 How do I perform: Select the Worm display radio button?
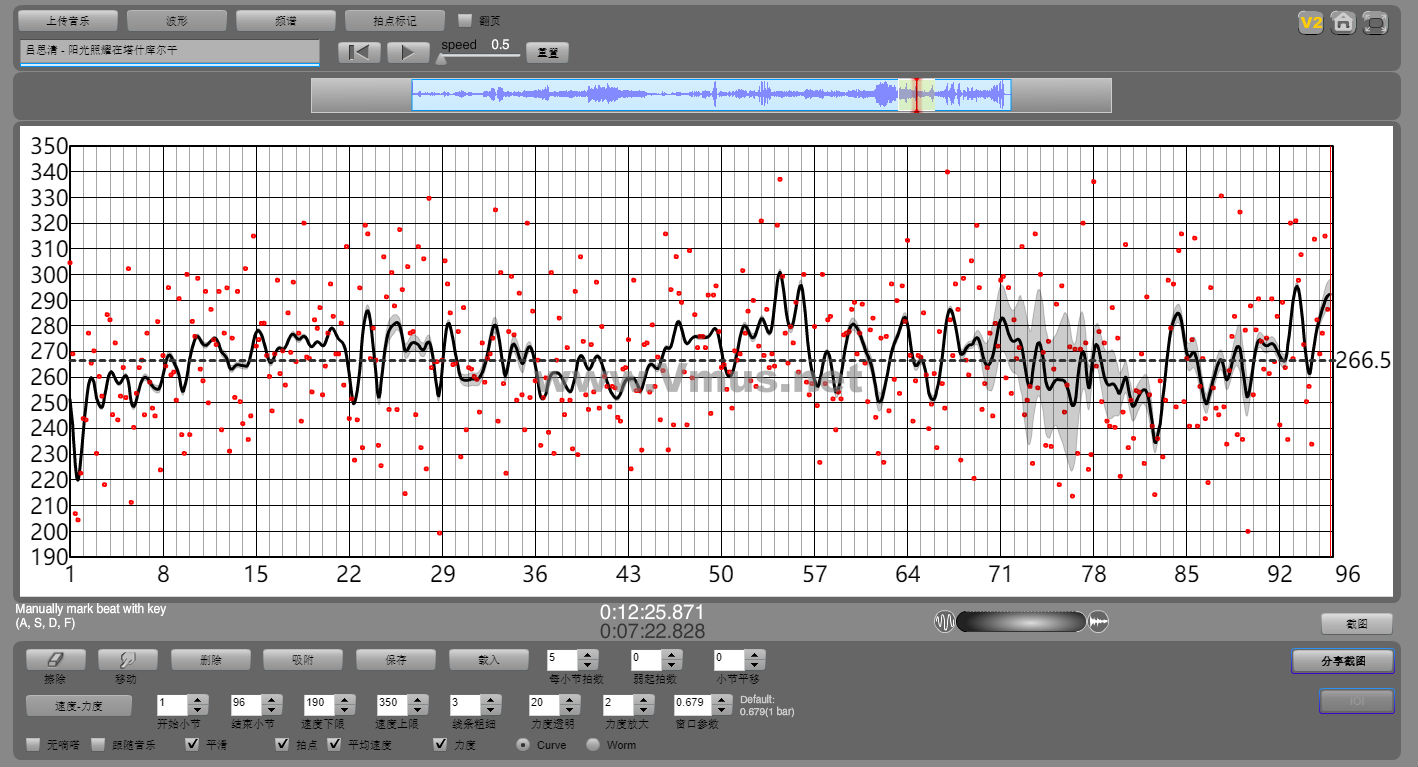[593, 745]
